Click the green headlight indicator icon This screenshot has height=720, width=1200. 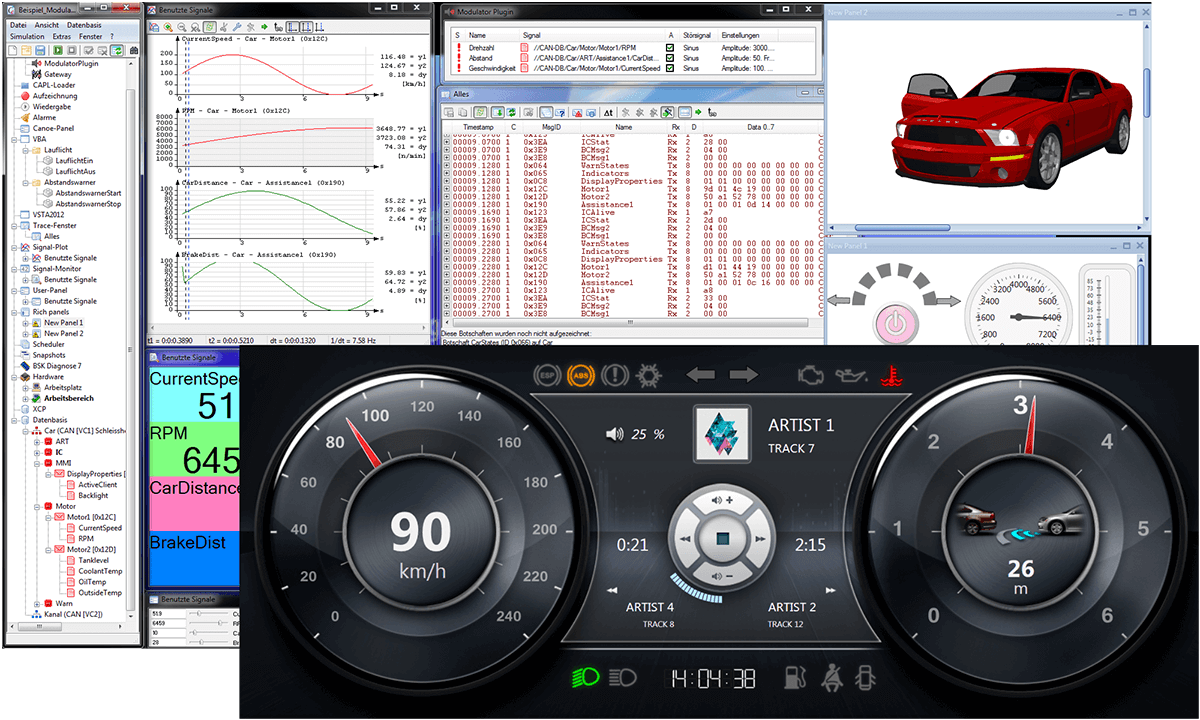click(586, 678)
